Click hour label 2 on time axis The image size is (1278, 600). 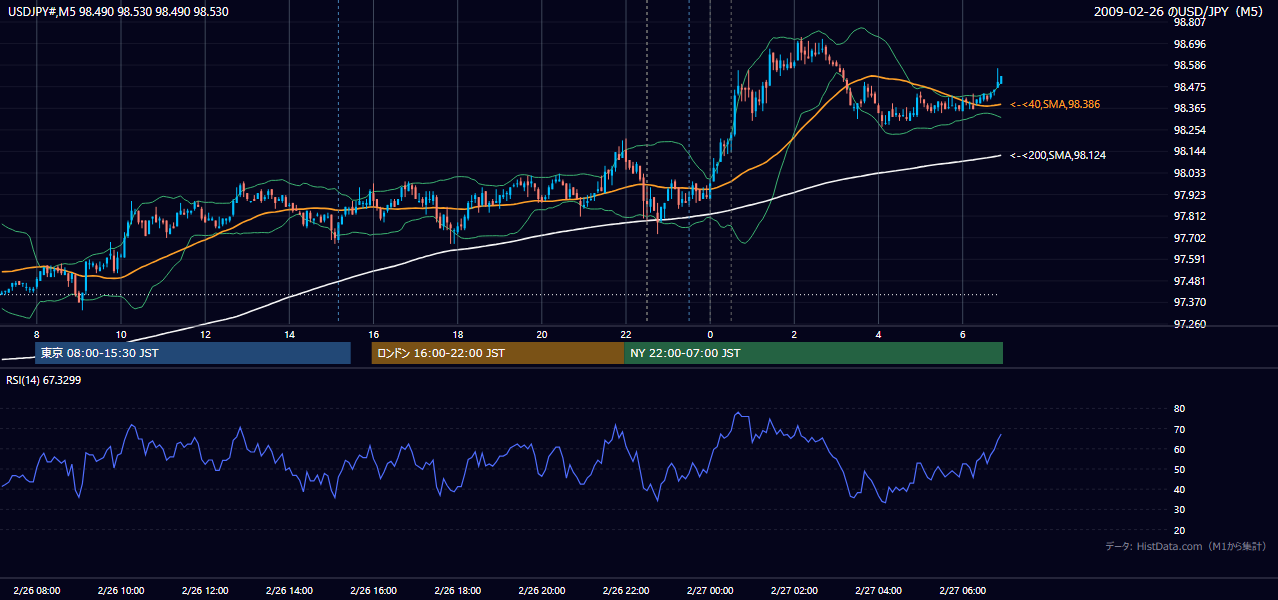(794, 334)
